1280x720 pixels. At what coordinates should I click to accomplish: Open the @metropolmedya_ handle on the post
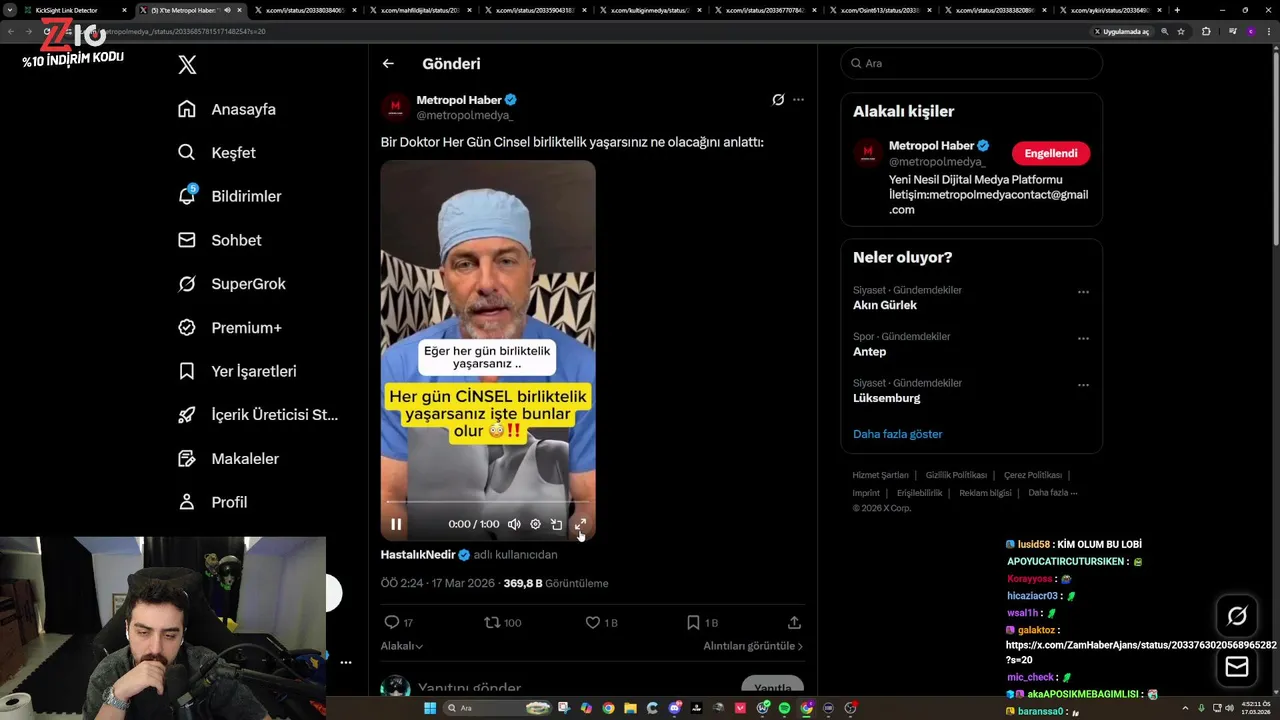click(464, 115)
